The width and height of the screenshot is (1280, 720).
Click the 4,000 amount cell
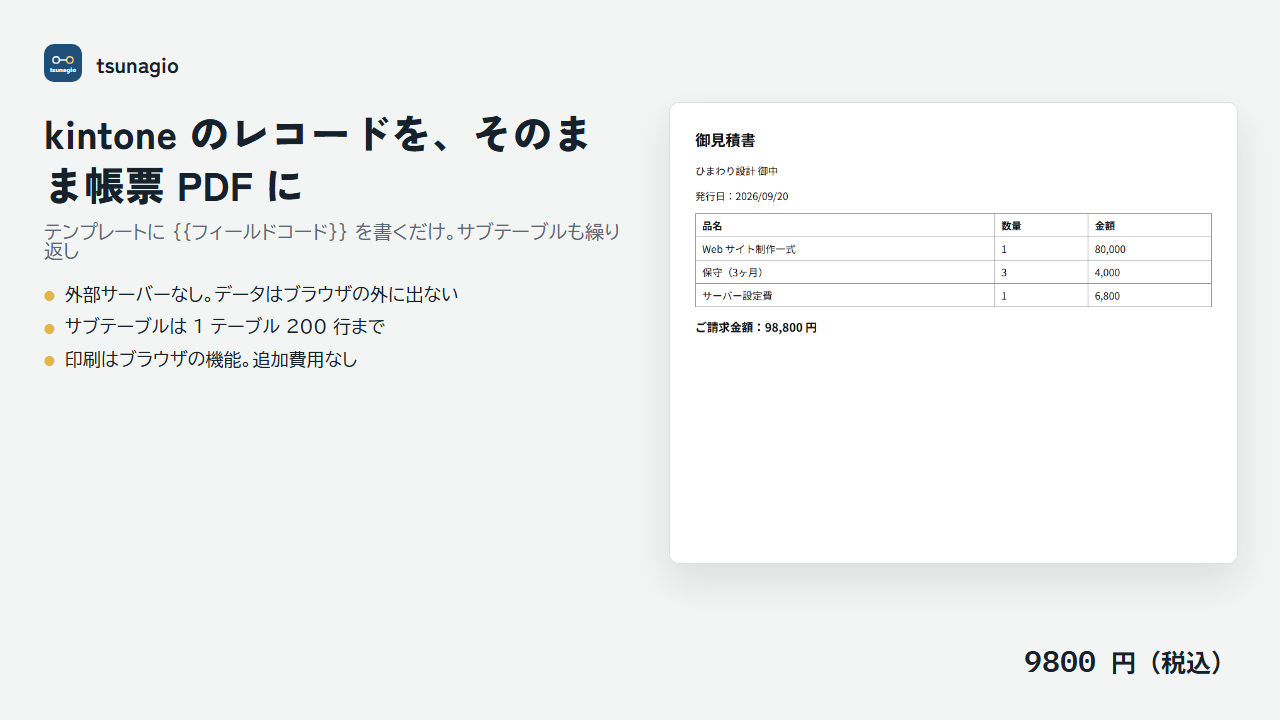pyautogui.click(x=1149, y=272)
